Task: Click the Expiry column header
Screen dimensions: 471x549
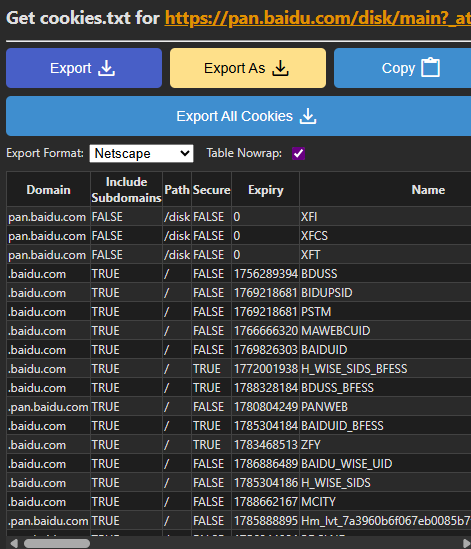Action: point(265,189)
